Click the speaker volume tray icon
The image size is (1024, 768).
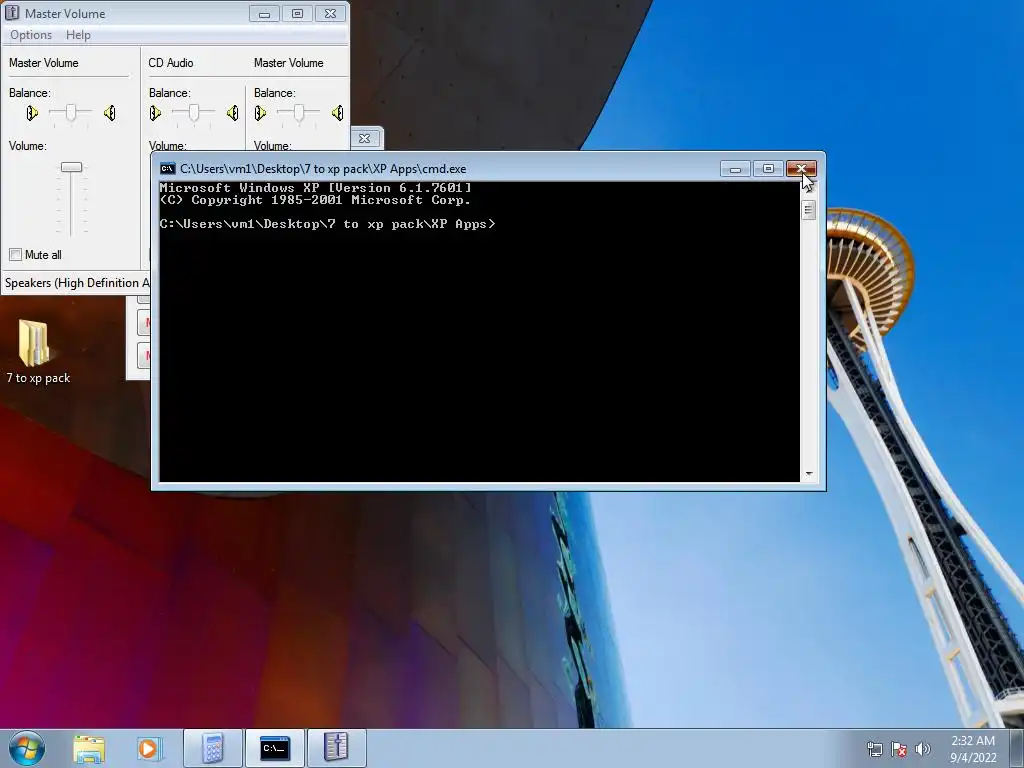pyautogui.click(x=922, y=749)
